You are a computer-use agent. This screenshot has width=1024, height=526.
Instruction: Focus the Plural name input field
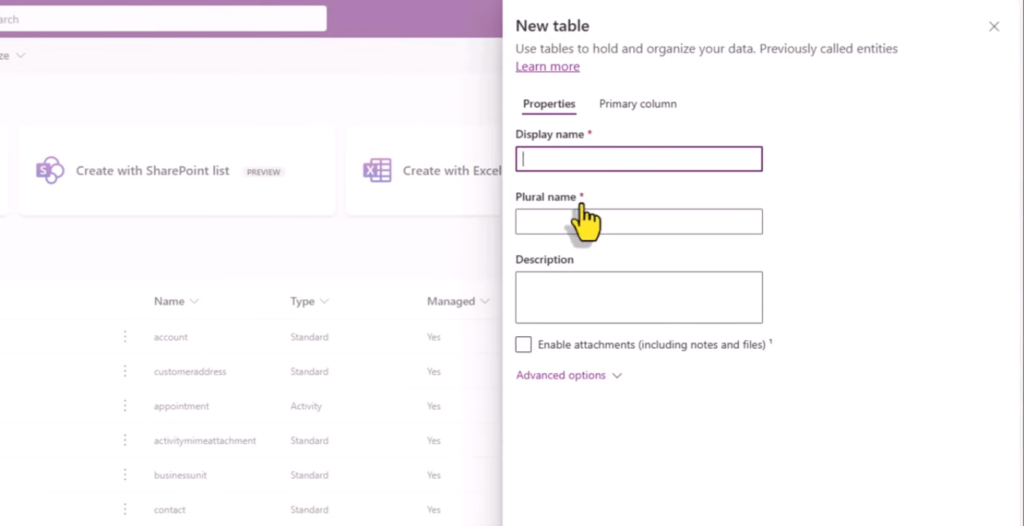tap(639, 222)
